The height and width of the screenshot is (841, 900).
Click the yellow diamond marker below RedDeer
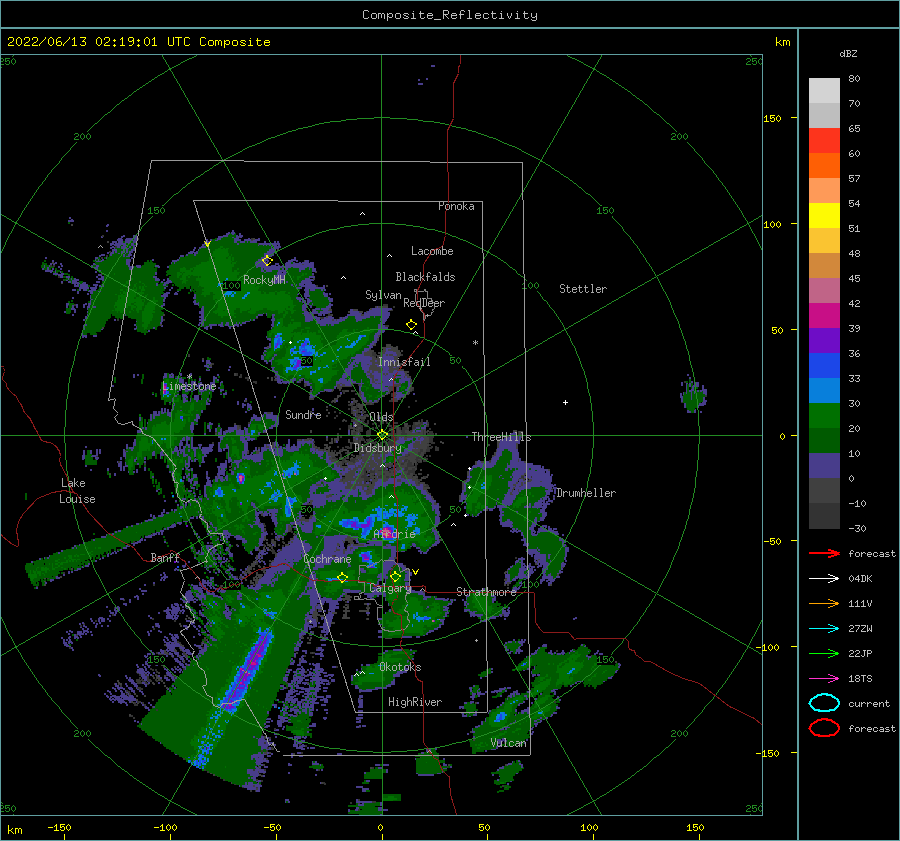point(412,325)
